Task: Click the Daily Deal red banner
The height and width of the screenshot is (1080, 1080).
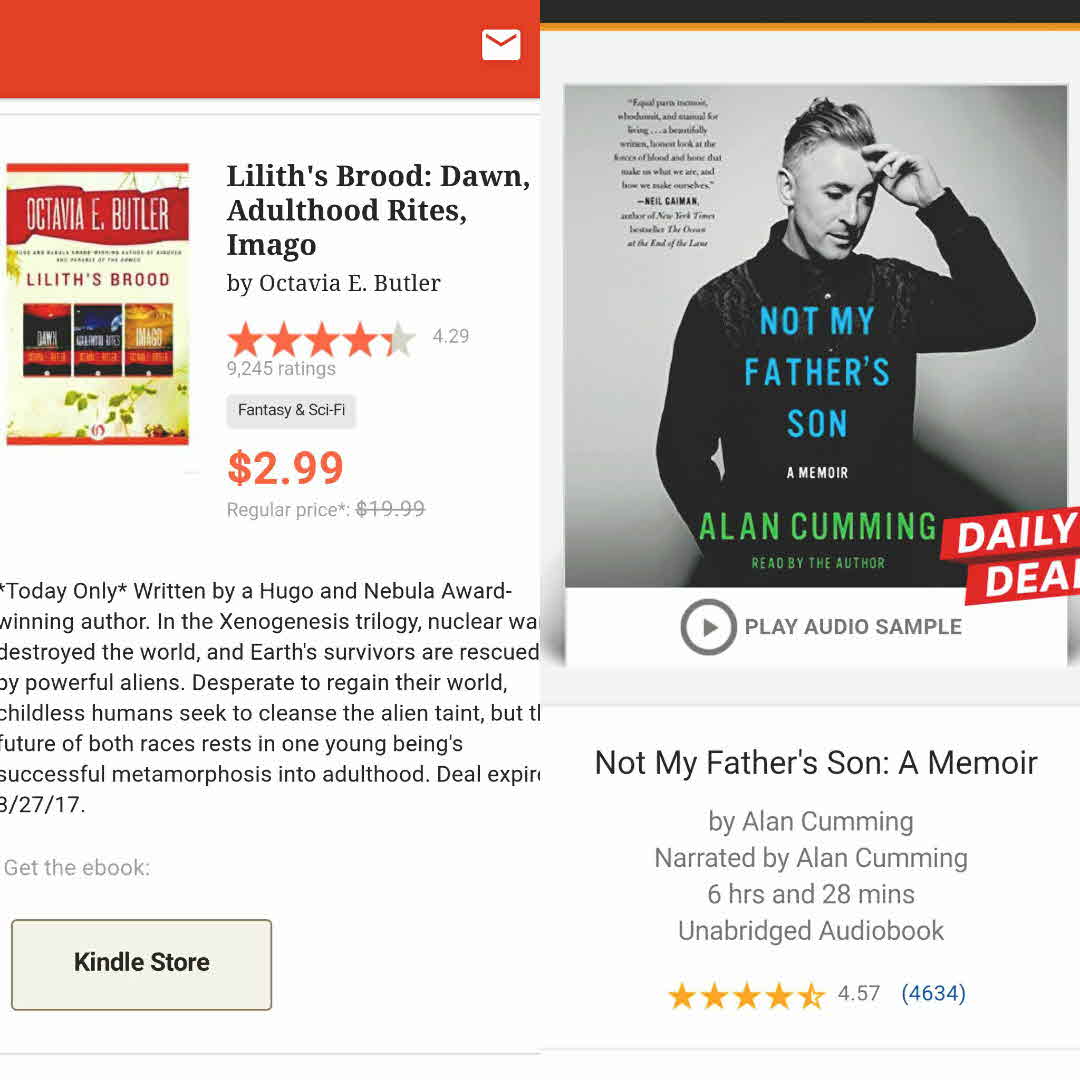Action: point(1010,554)
